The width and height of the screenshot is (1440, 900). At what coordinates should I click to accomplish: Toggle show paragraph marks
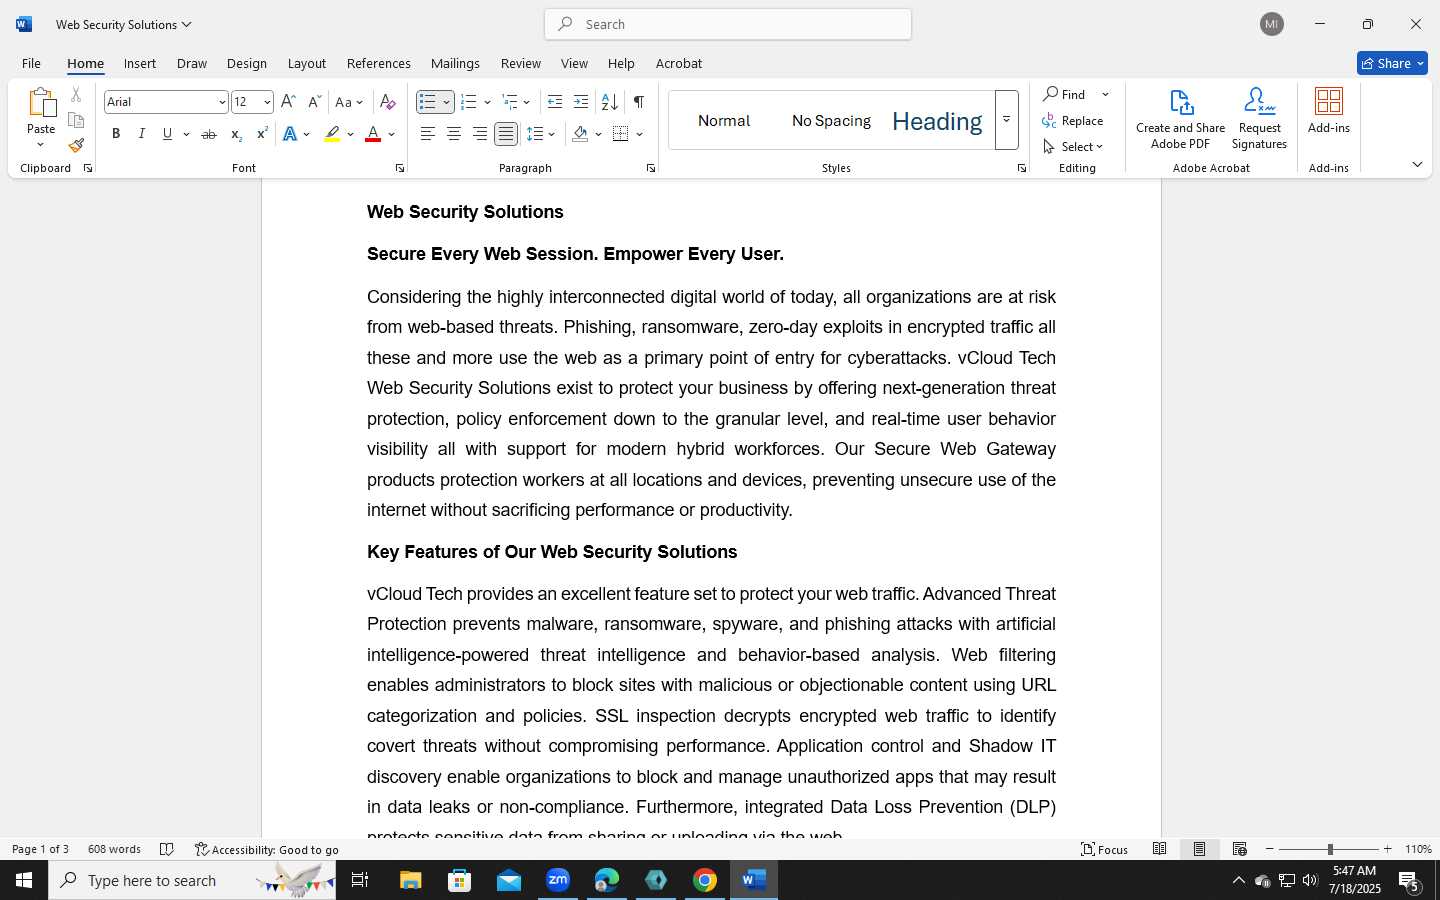click(638, 102)
